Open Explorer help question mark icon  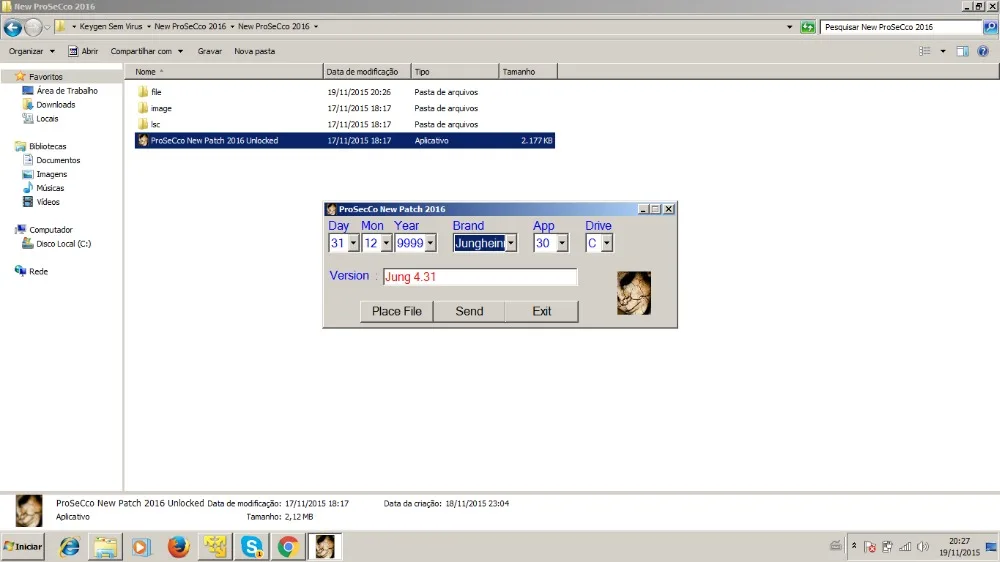pyautogui.click(x=983, y=51)
